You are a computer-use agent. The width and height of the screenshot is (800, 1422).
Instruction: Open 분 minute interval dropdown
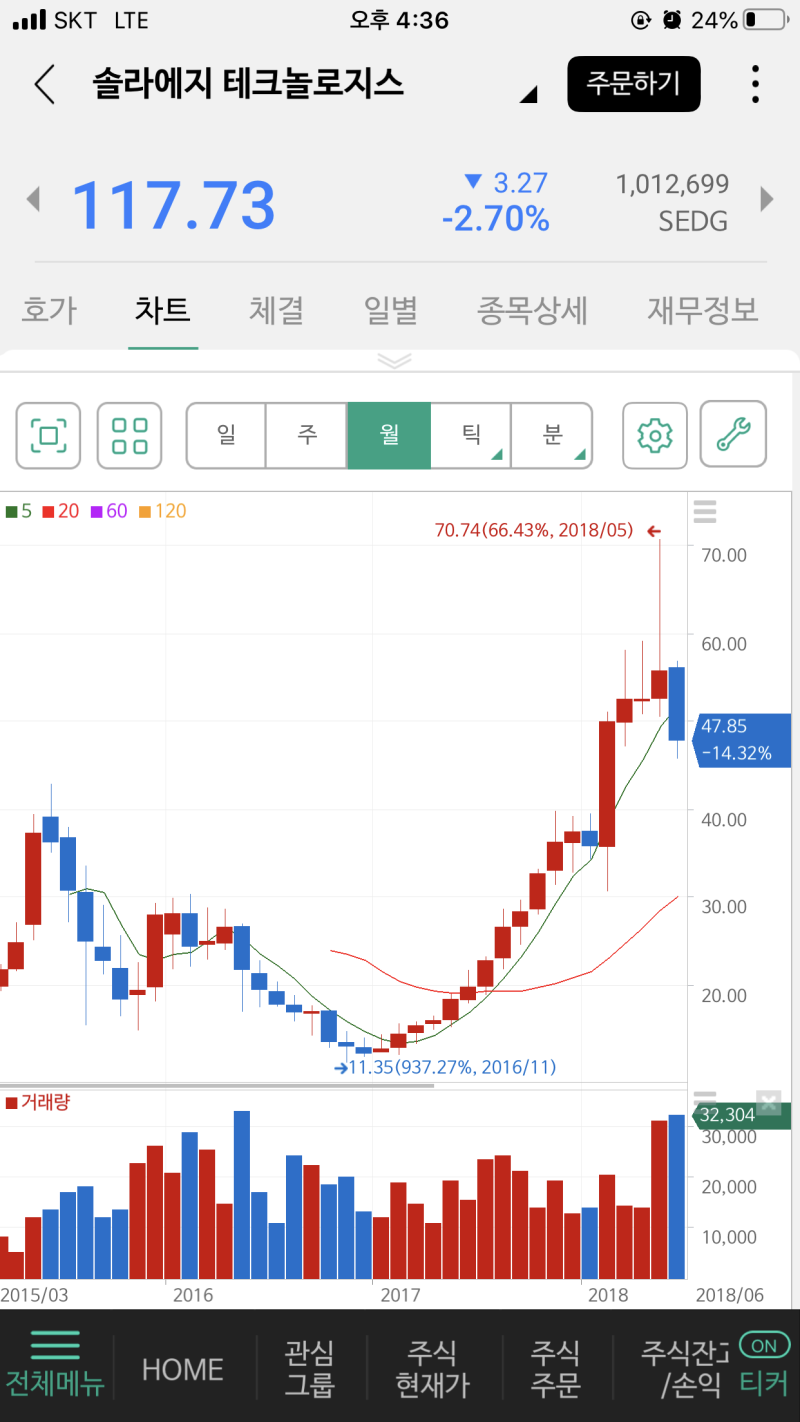click(x=552, y=436)
